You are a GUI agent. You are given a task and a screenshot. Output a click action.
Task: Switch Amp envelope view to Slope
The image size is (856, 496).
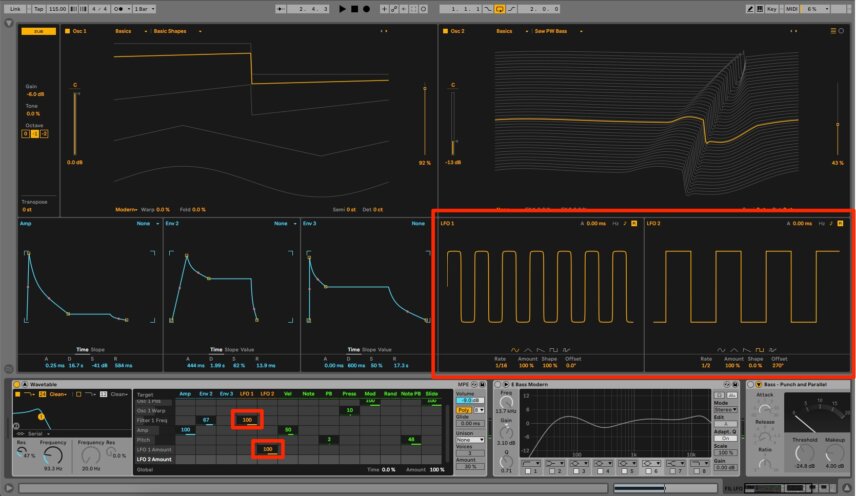(97, 349)
